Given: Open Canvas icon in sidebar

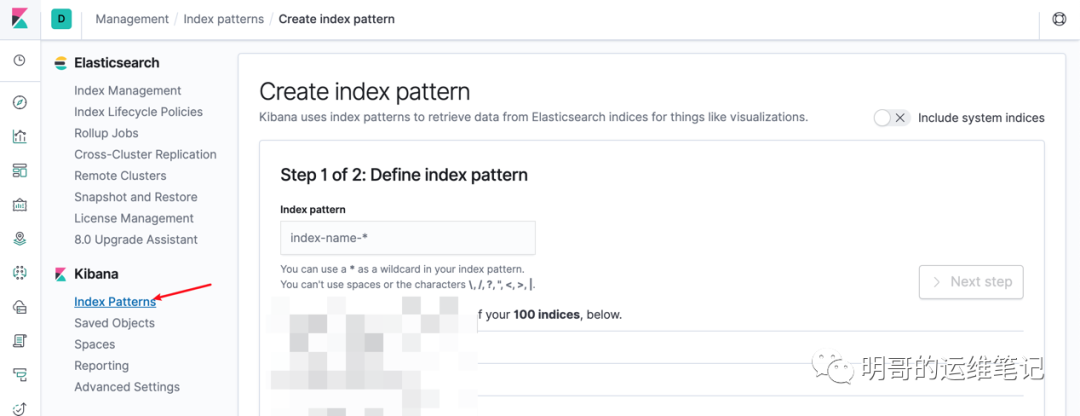Looking at the screenshot, I should click(x=19, y=205).
